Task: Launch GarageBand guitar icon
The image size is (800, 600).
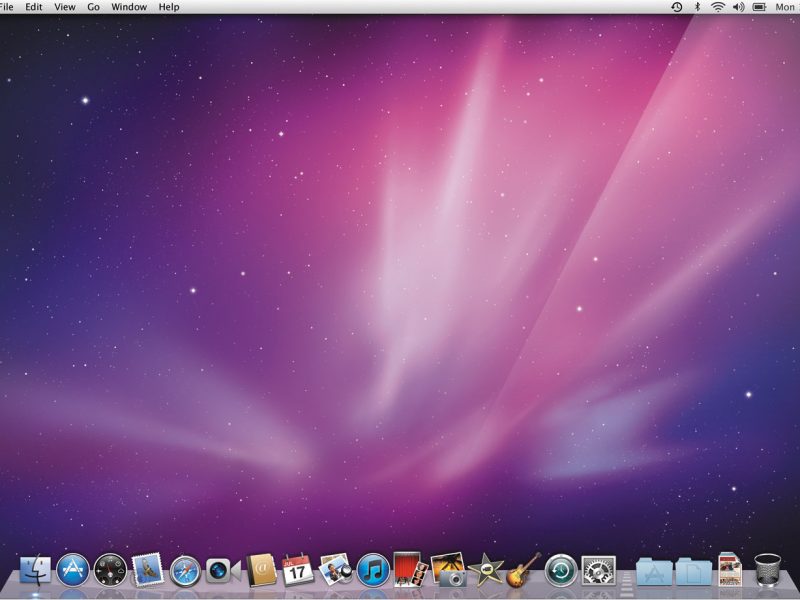Action: [523, 570]
